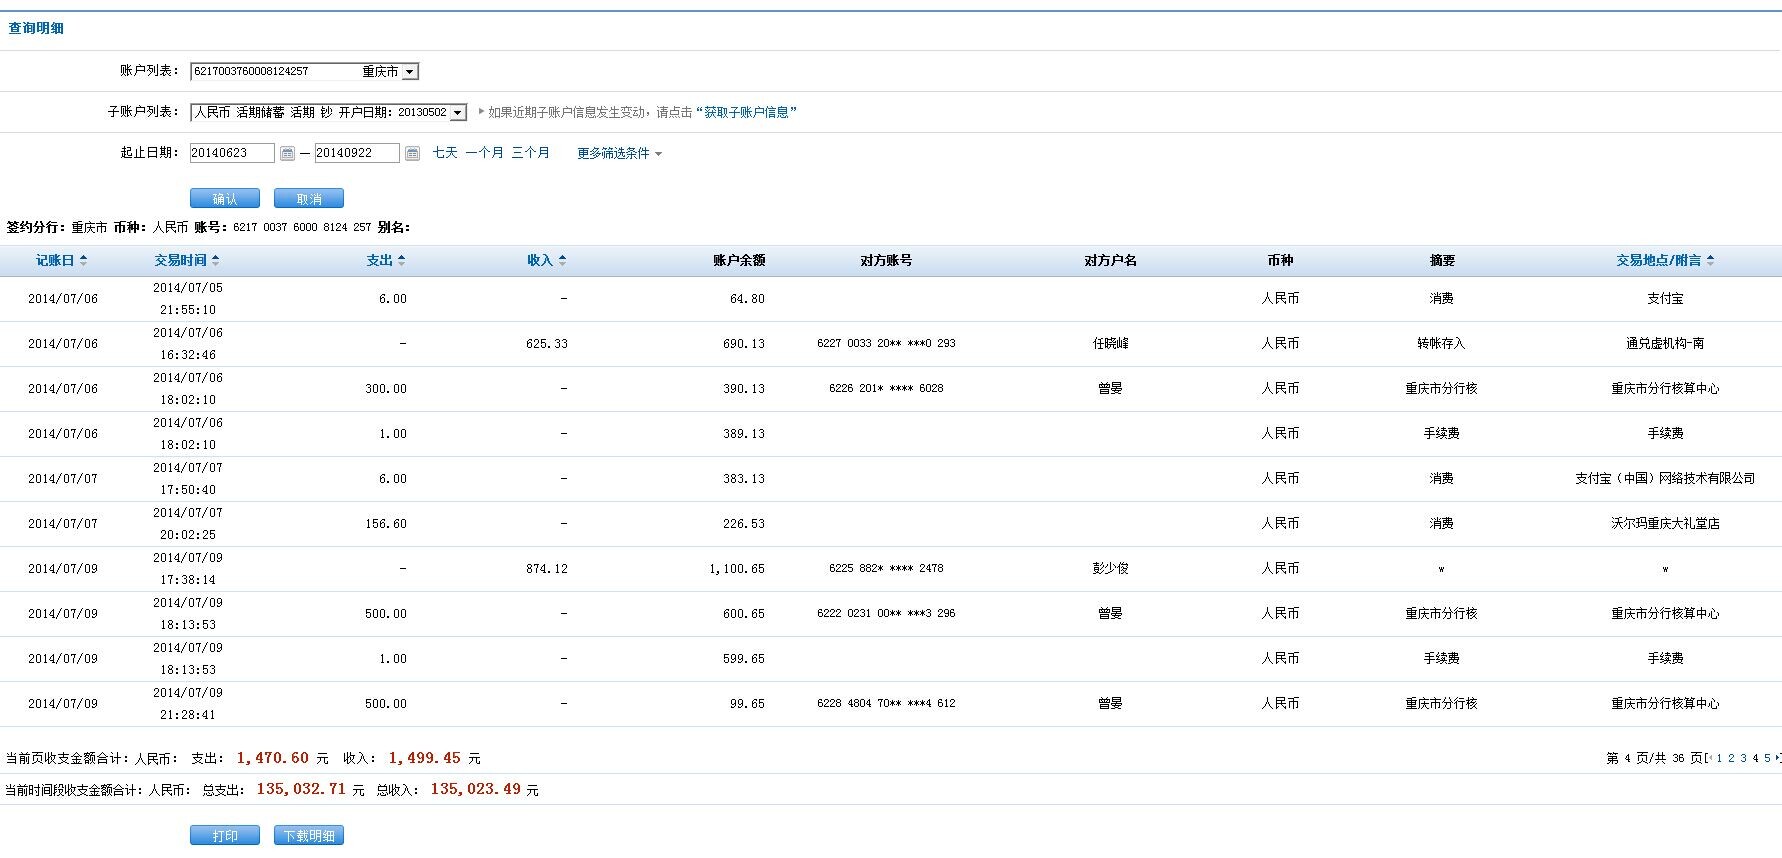The image size is (1782, 858).
Task: Click total income figure 135,023.49
Action: coord(475,789)
